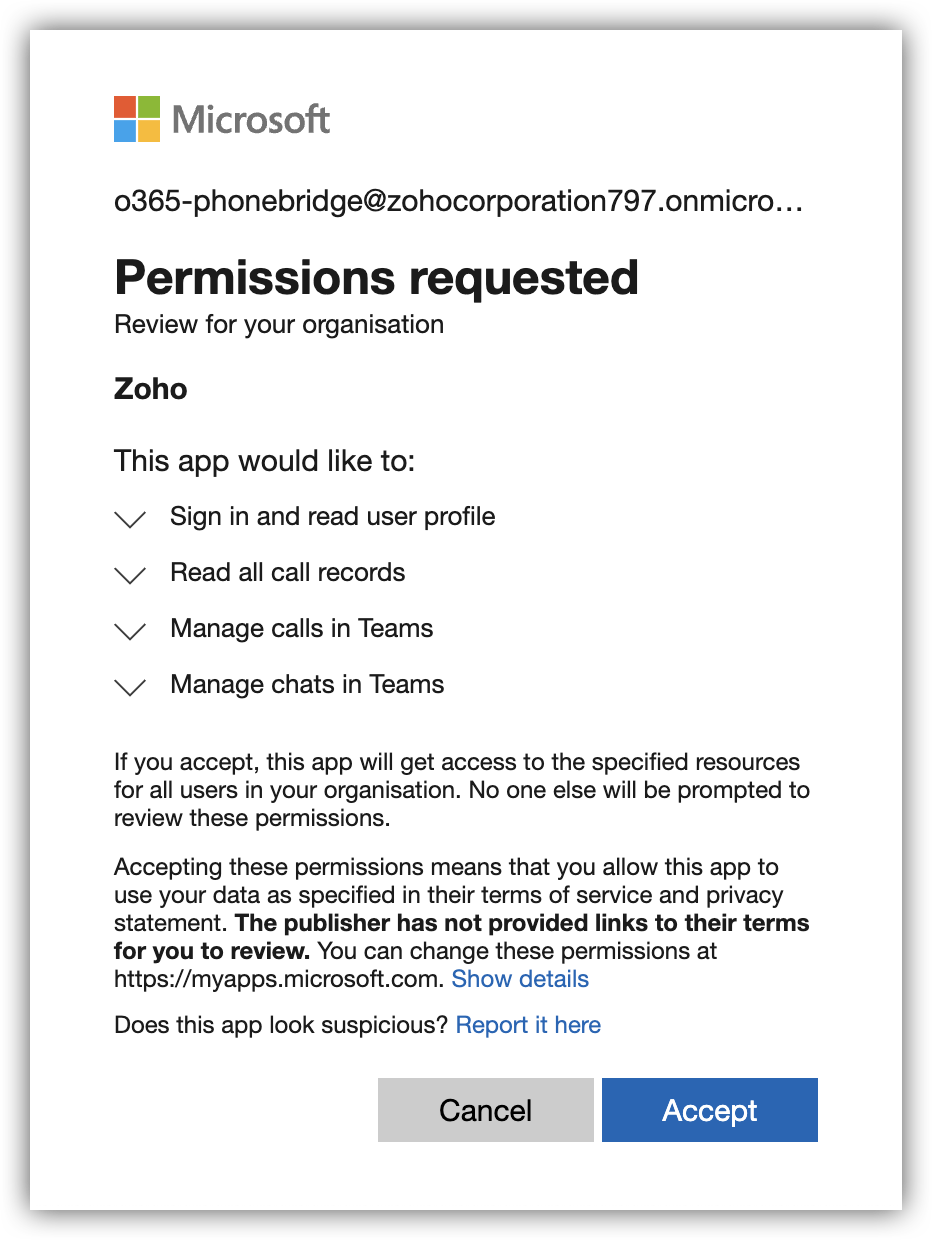The width and height of the screenshot is (932, 1240).
Task: Click the myapps.microsoft.com URL text
Action: (x=278, y=979)
